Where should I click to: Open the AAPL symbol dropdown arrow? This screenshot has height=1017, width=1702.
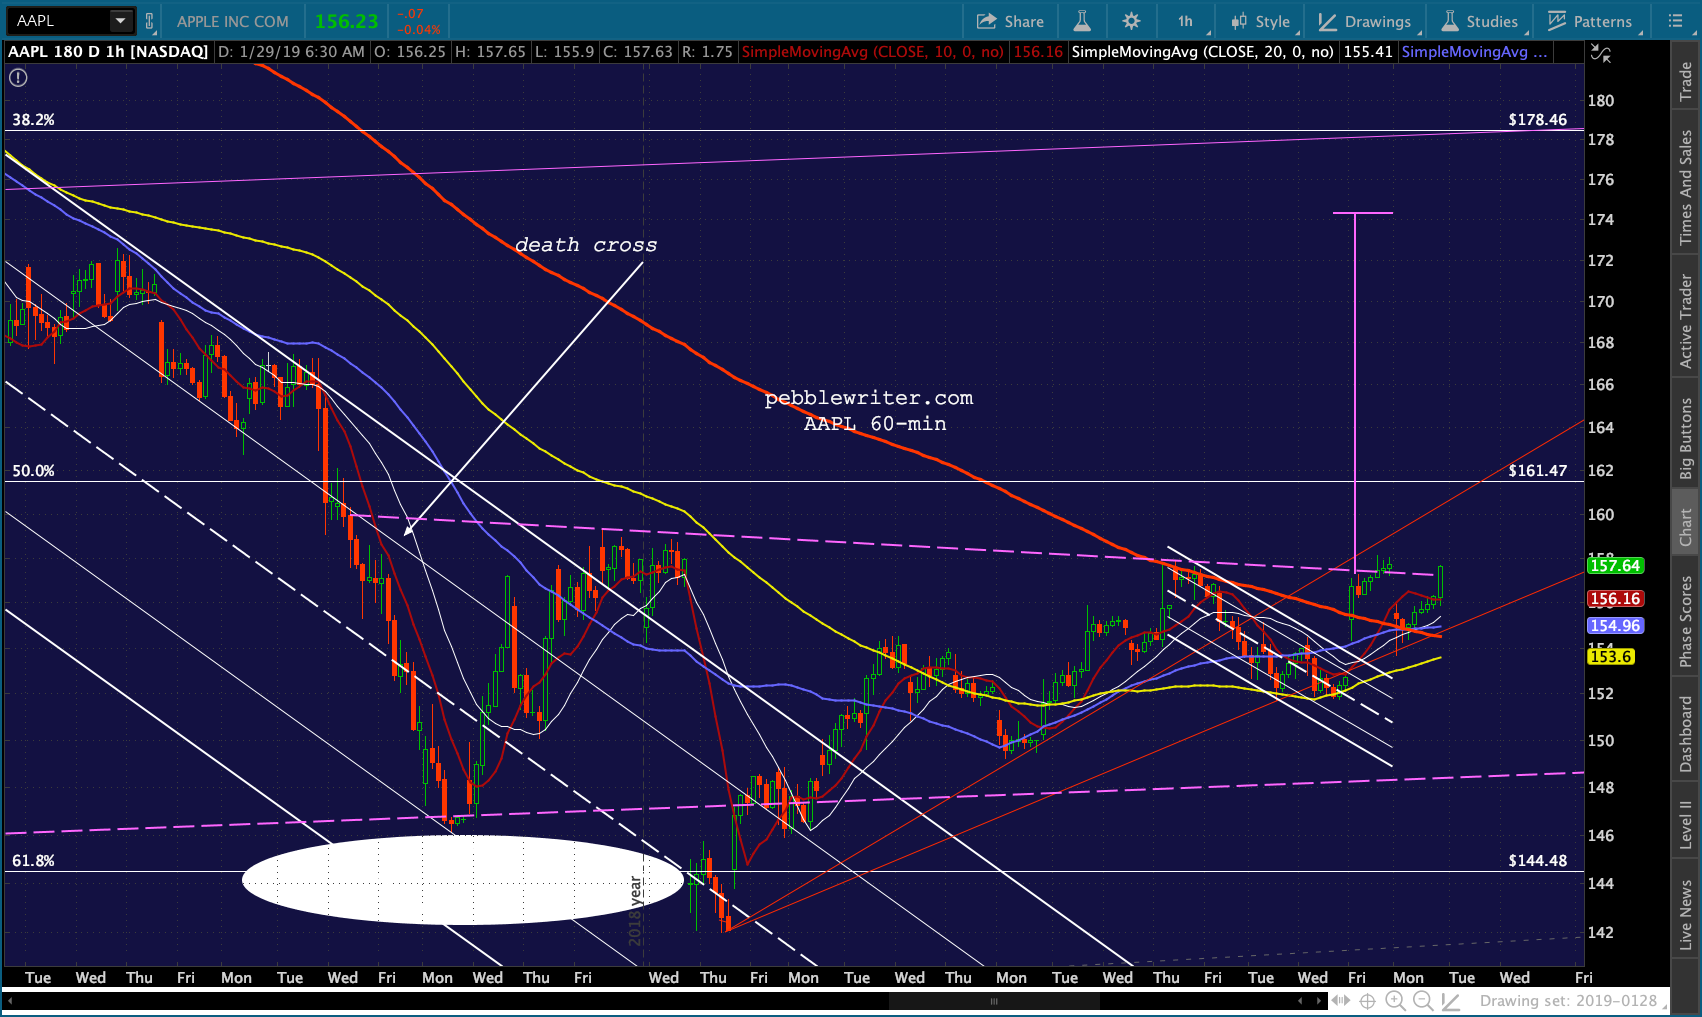coord(120,20)
